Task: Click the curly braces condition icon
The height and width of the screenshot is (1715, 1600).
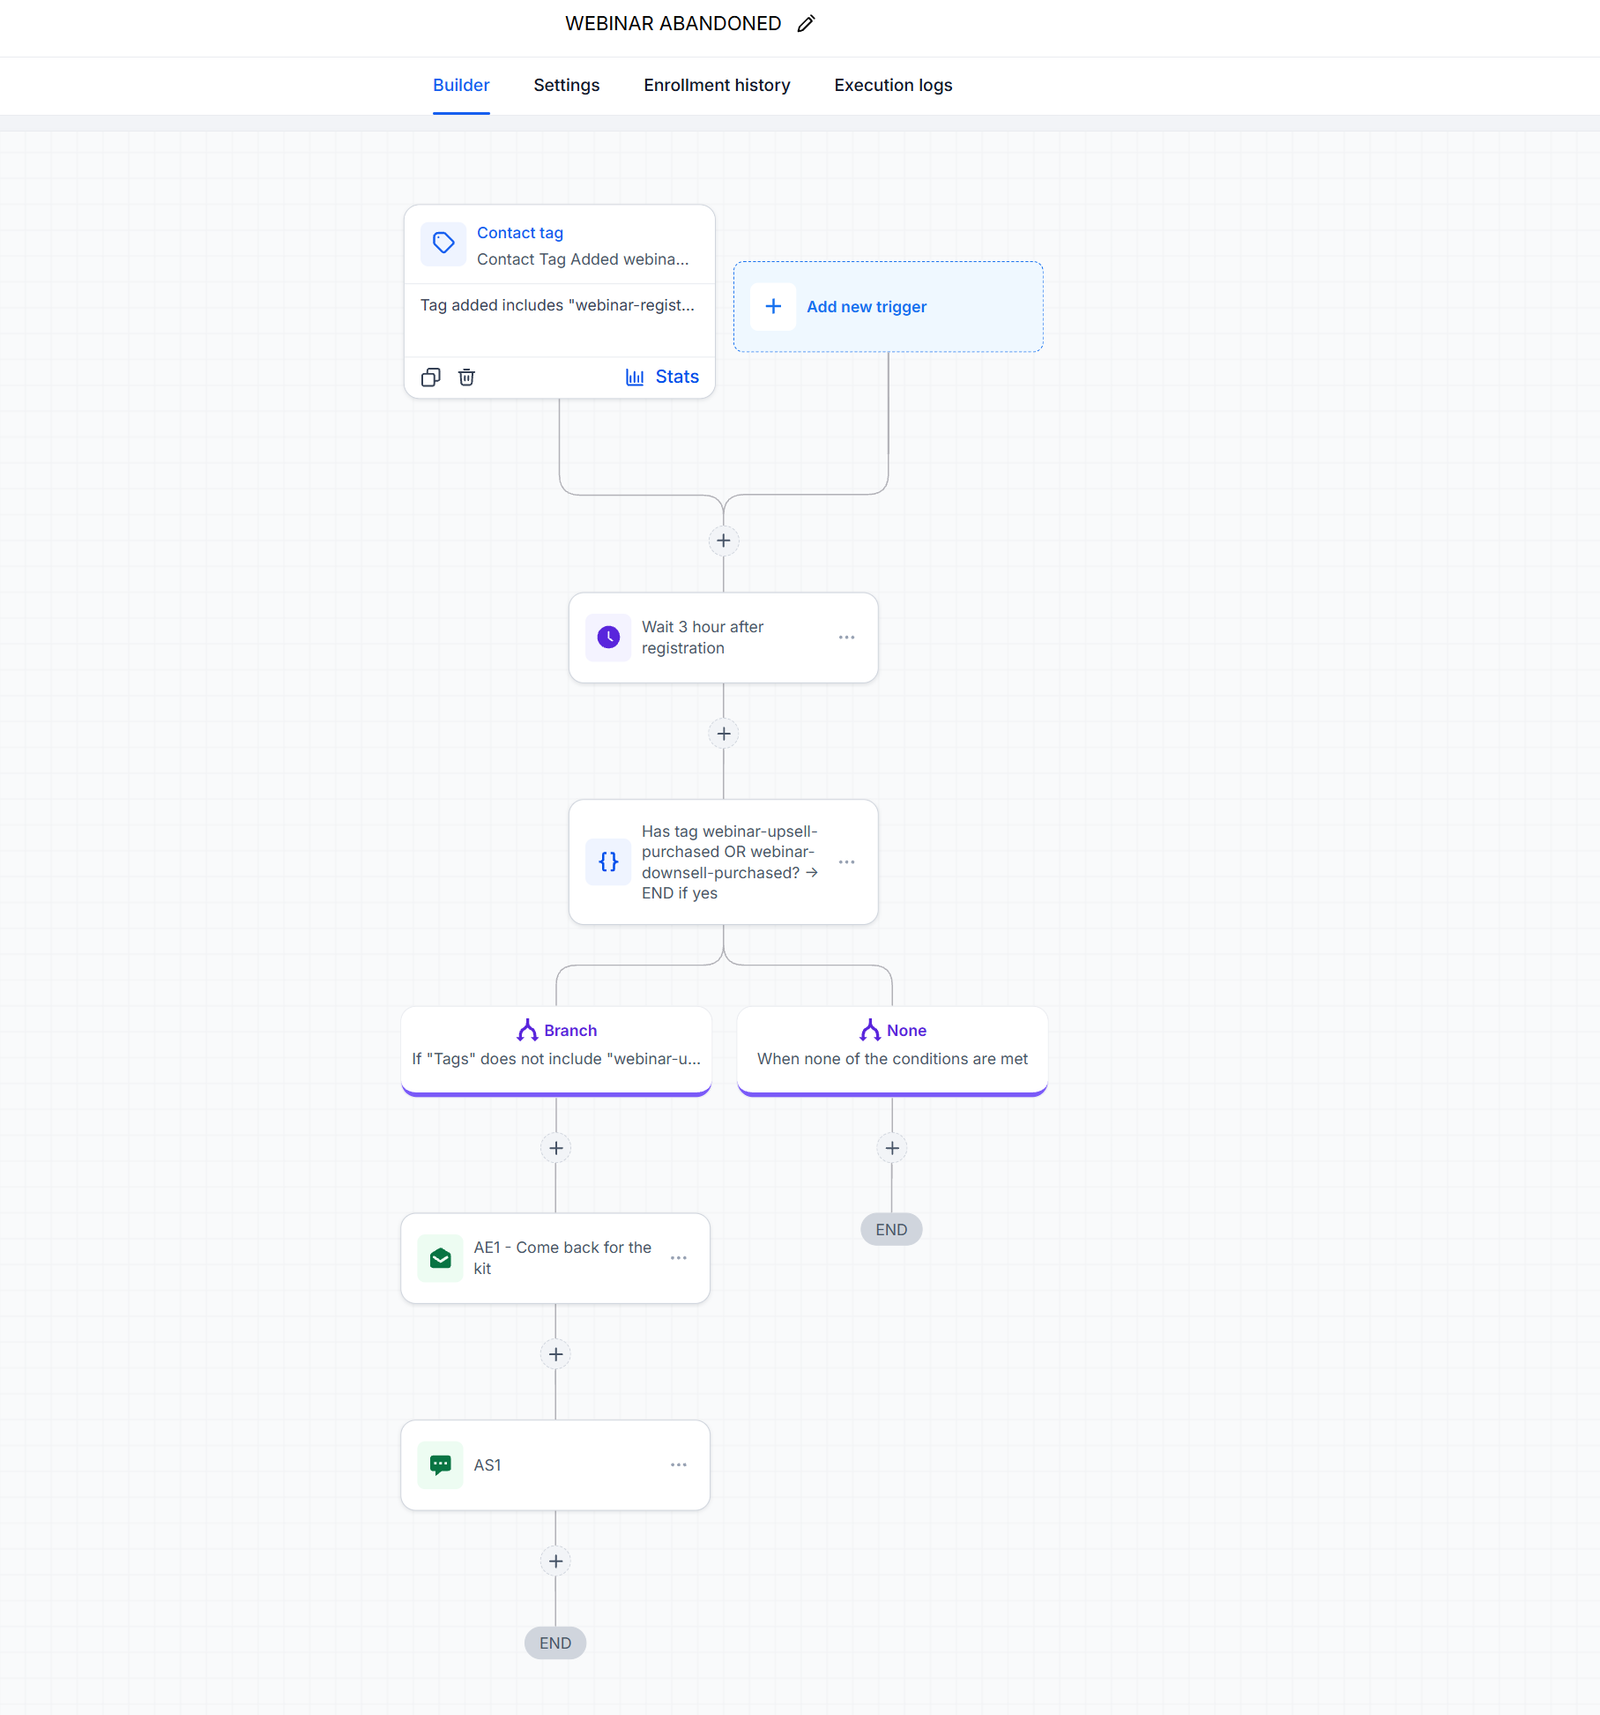Action: point(608,862)
